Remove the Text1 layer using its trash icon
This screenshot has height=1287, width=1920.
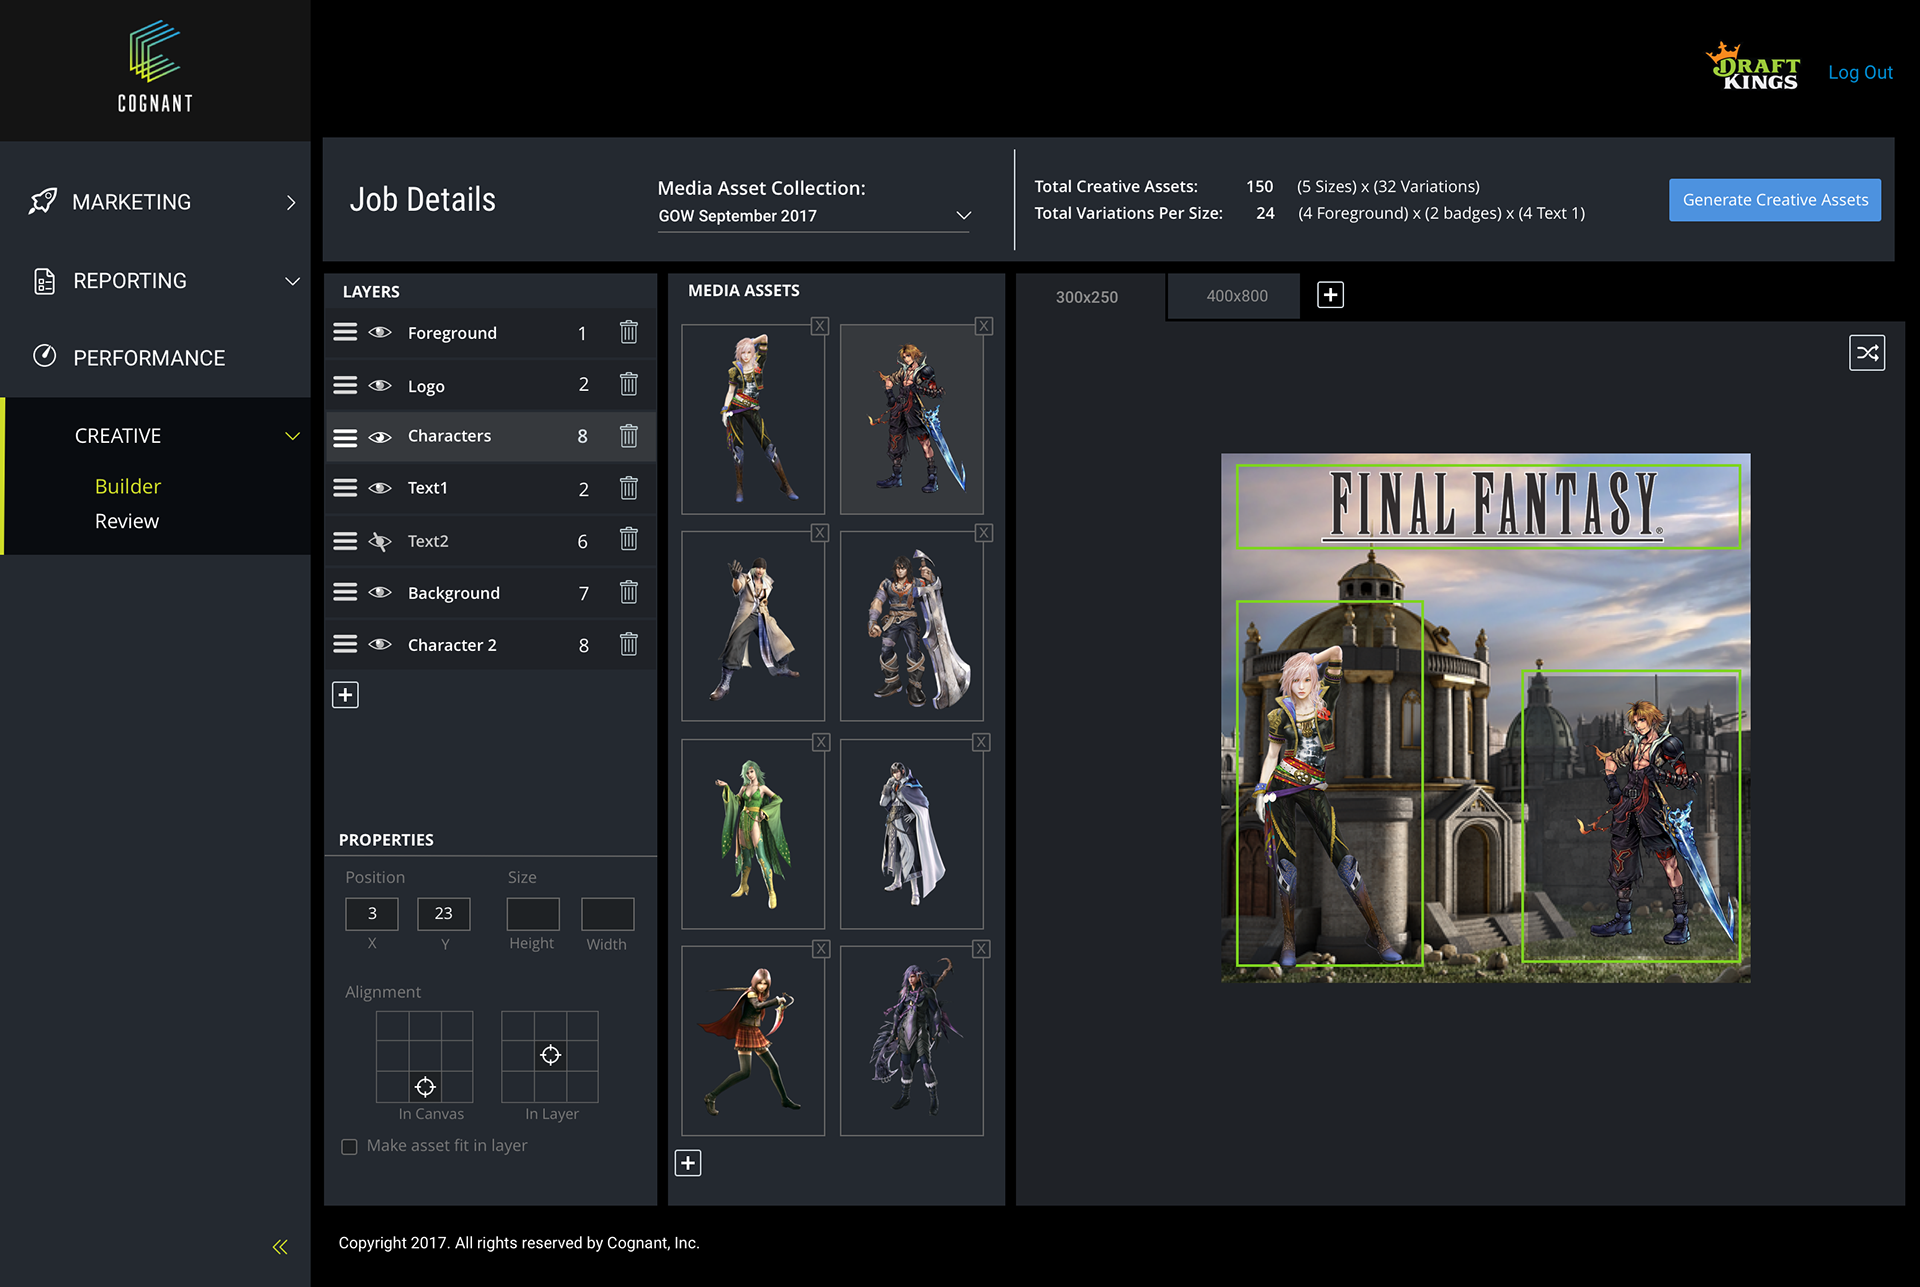pyautogui.click(x=628, y=488)
